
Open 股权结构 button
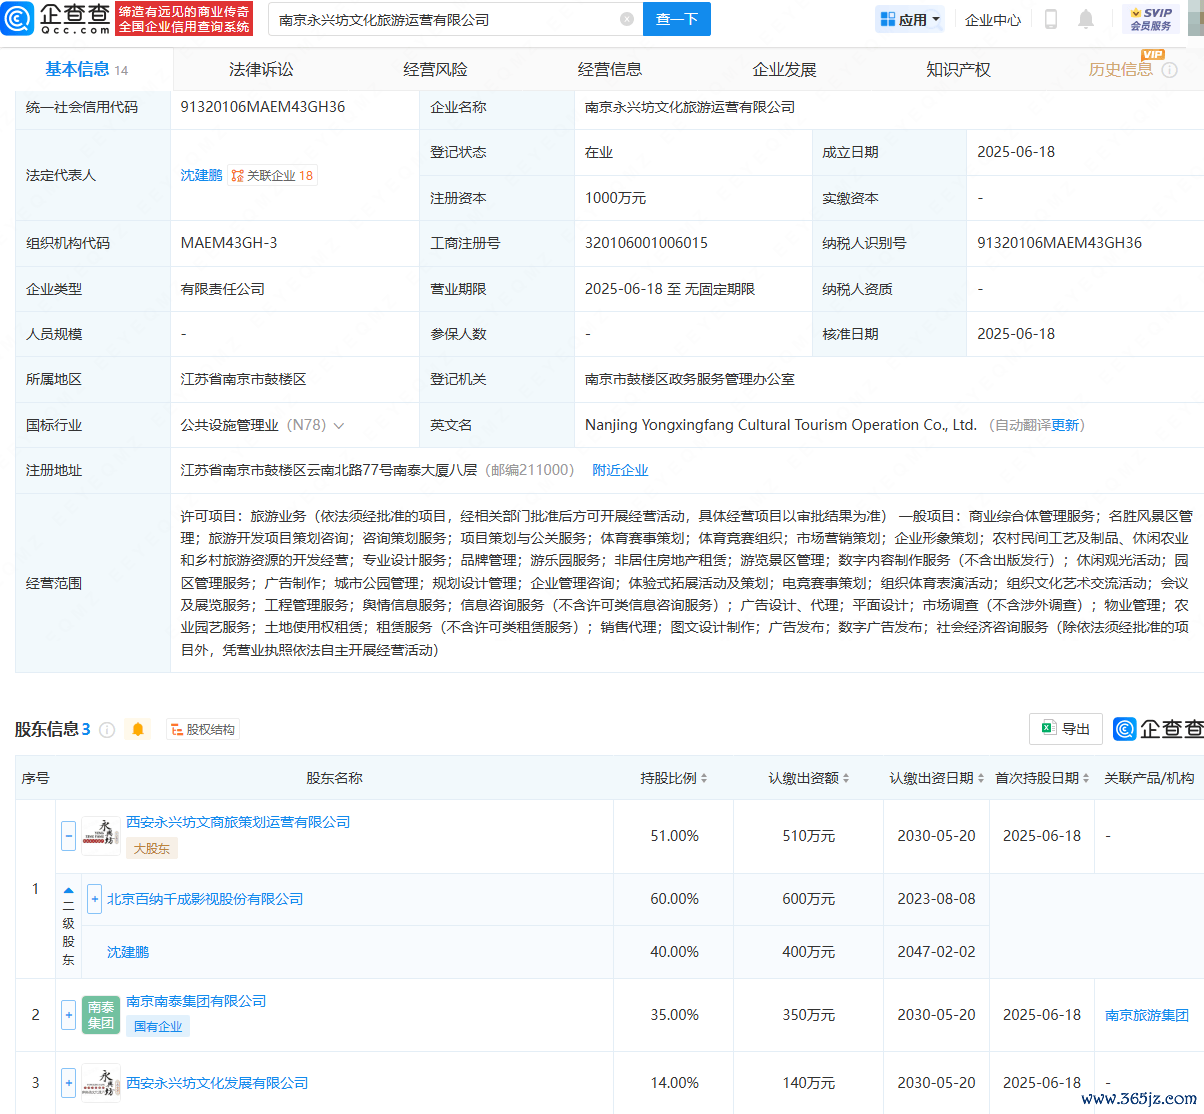point(203,730)
